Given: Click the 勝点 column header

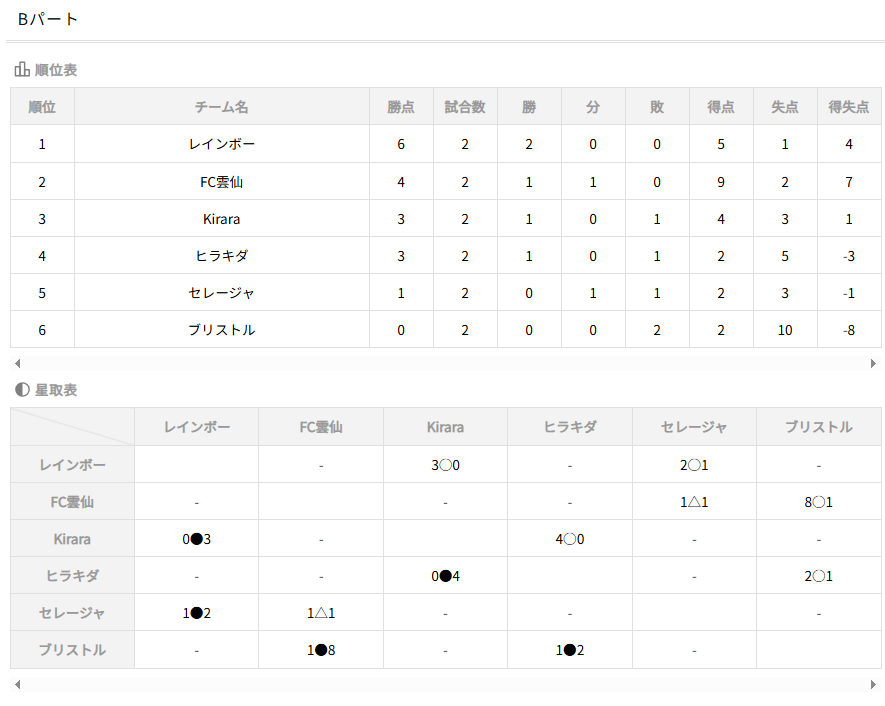Looking at the screenshot, I should (x=401, y=107).
